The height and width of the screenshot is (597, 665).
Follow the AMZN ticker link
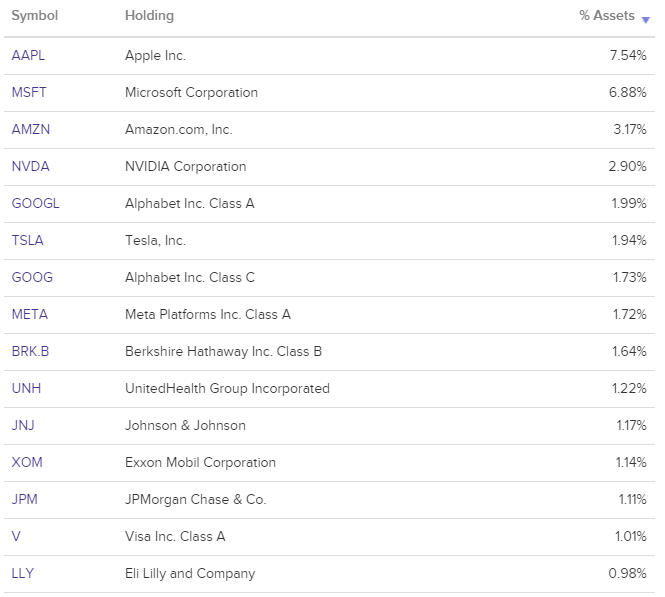(x=29, y=129)
